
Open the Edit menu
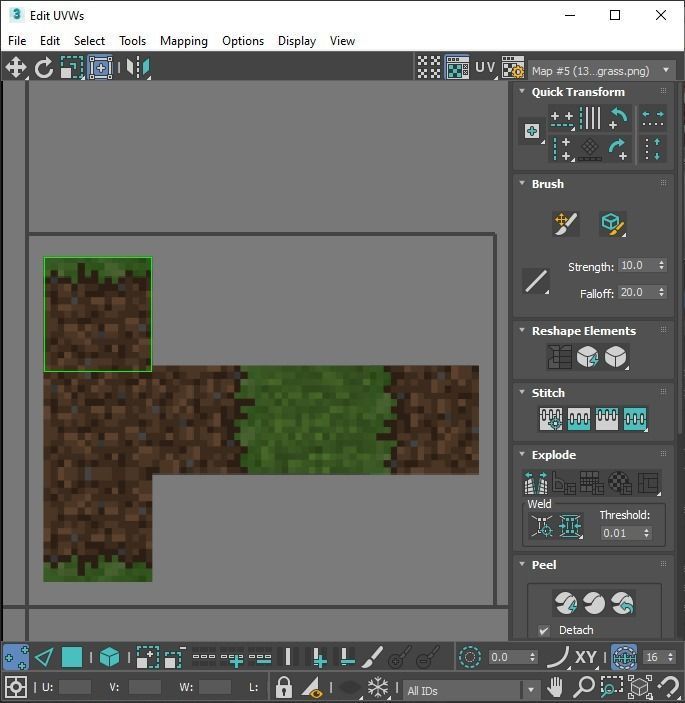coord(50,41)
